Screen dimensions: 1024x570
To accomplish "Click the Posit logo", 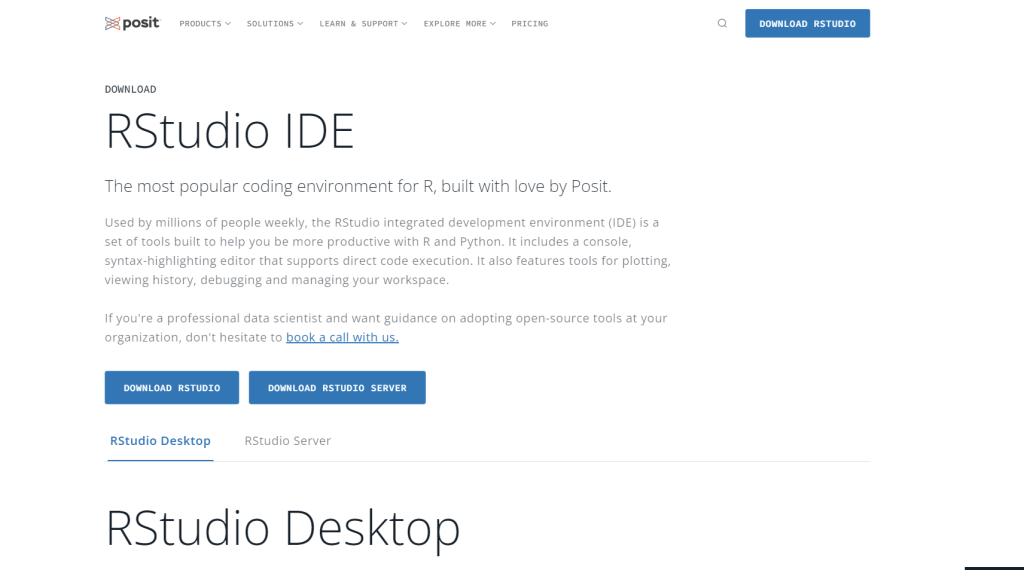I will tap(132, 24).
